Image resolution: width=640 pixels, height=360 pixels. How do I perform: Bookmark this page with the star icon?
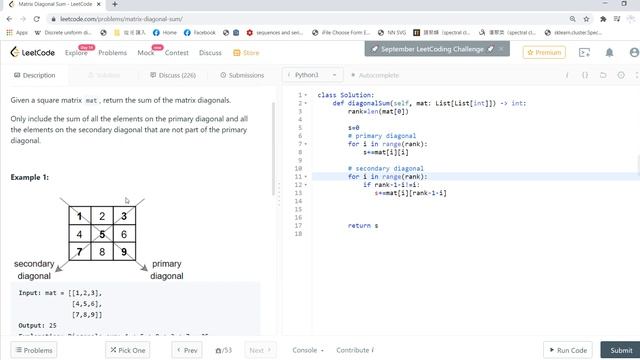pyautogui.click(x=587, y=19)
